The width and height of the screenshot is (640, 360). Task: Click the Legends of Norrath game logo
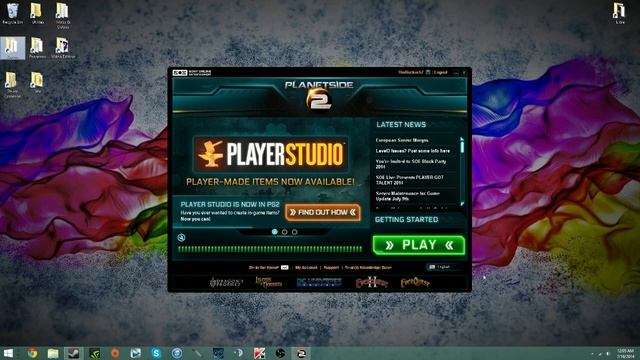tap(269, 282)
